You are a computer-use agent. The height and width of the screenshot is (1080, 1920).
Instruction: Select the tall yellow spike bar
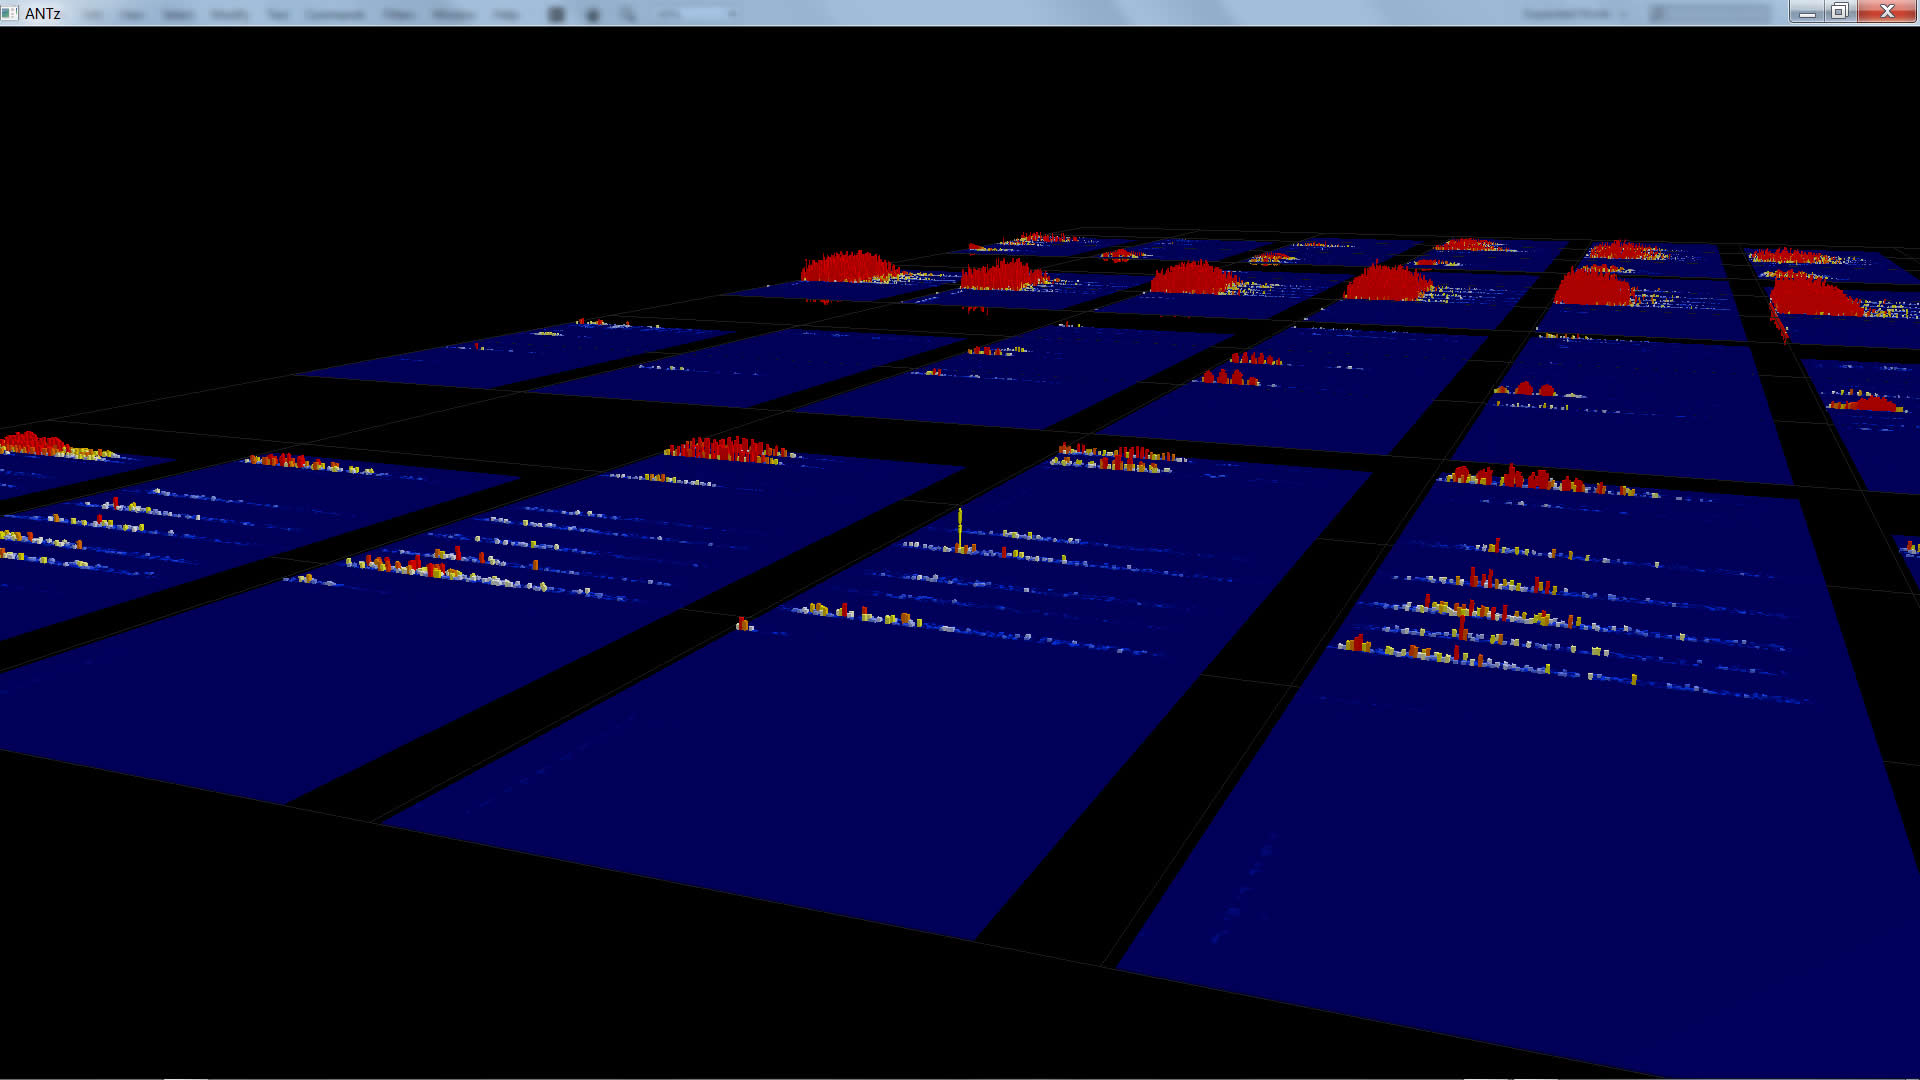(960, 527)
